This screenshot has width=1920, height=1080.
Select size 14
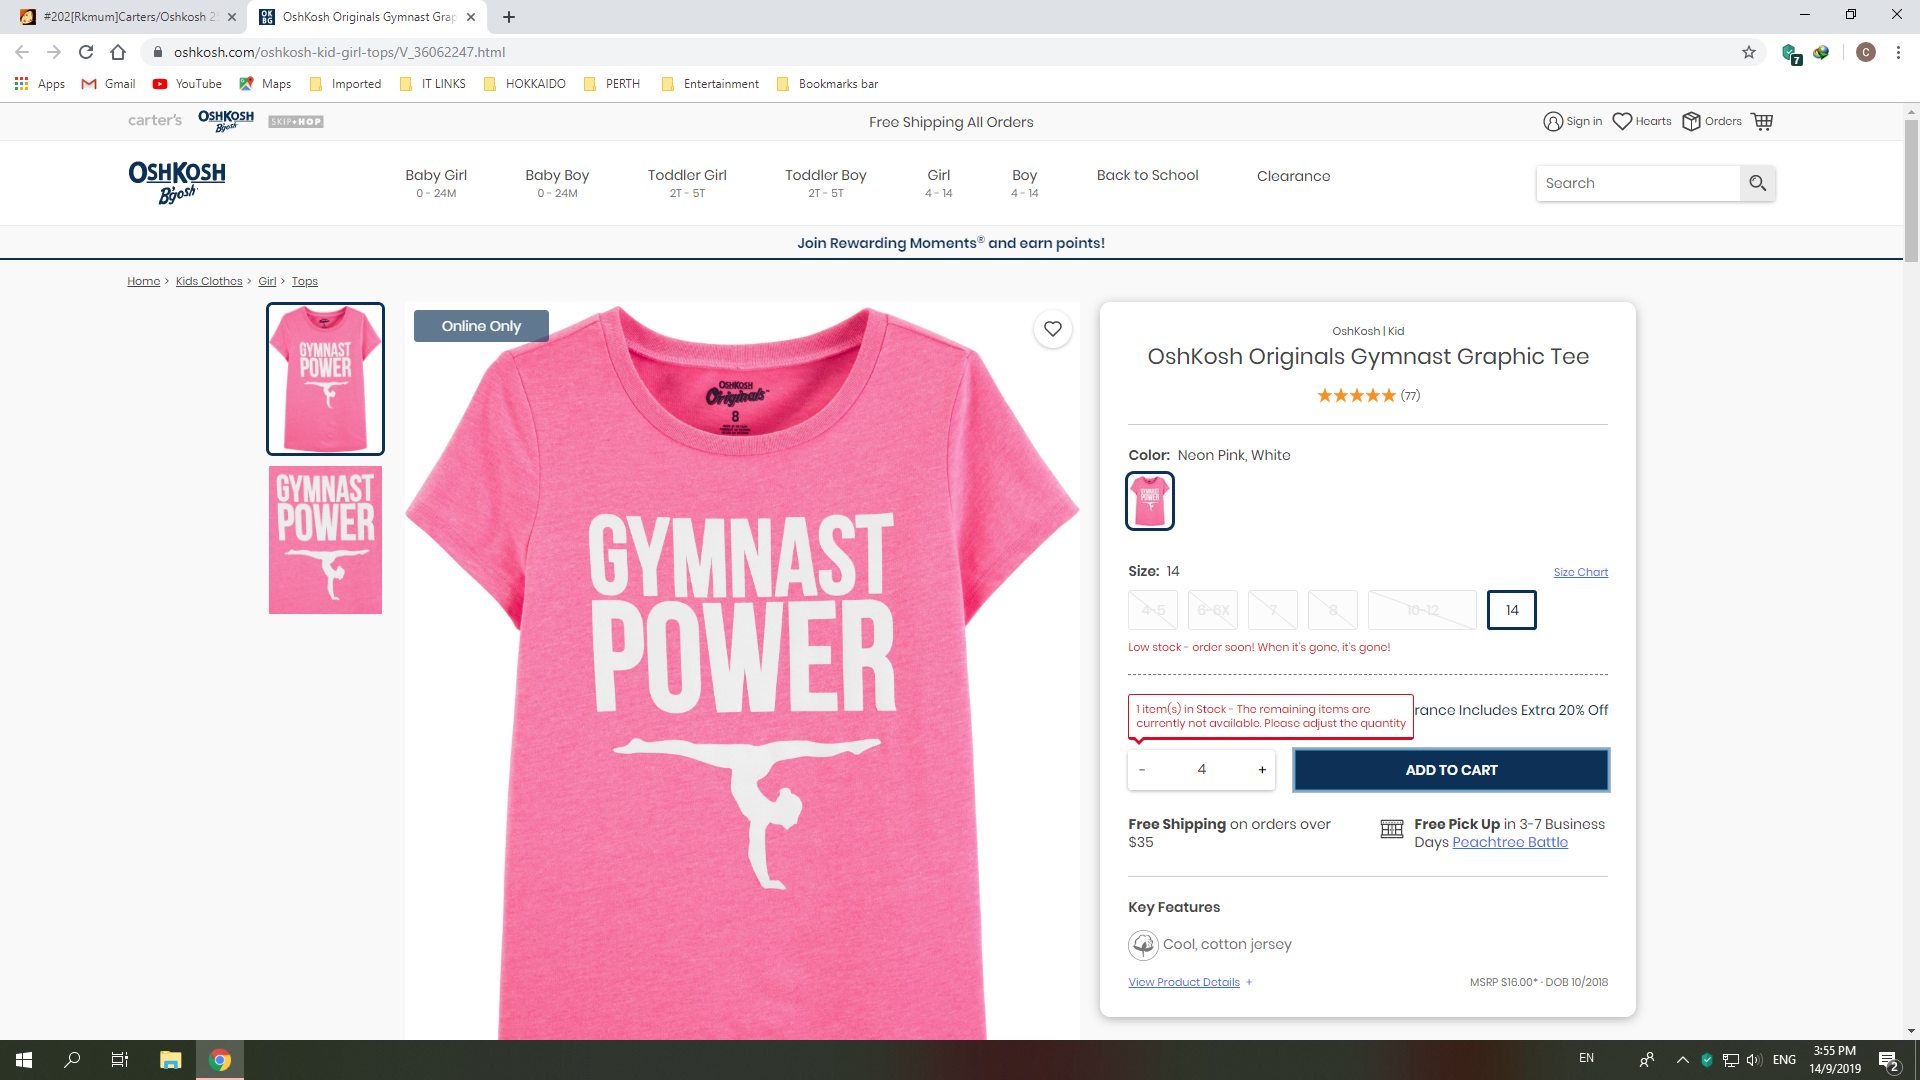(1512, 610)
